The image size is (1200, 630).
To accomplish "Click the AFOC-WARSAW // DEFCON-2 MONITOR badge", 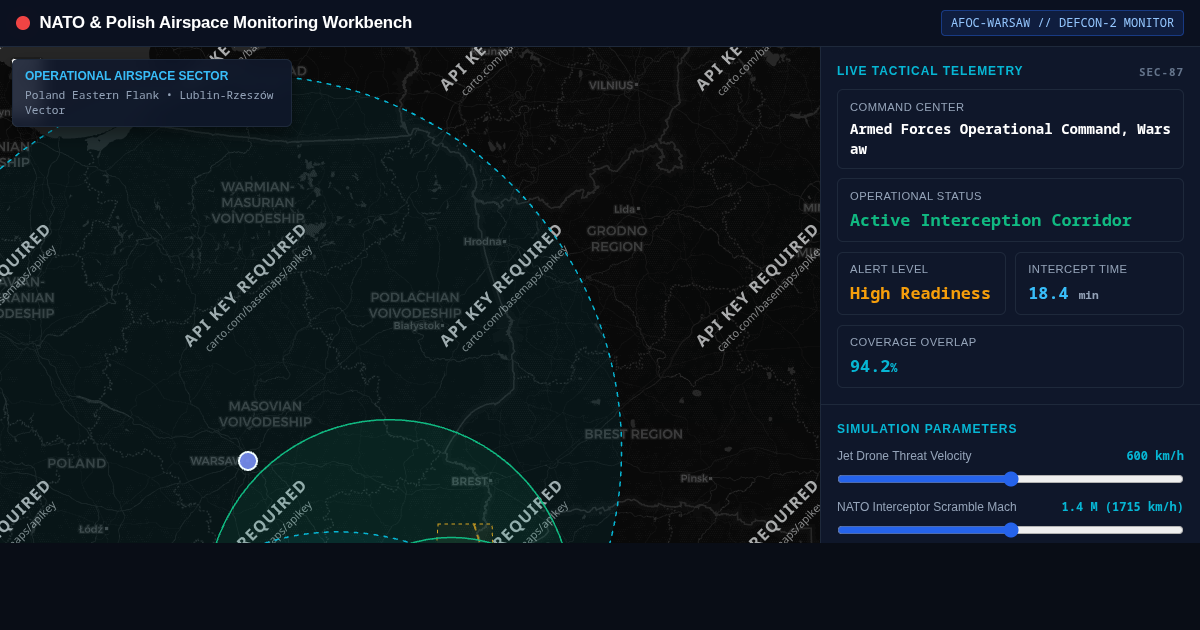I will 1062,23.
